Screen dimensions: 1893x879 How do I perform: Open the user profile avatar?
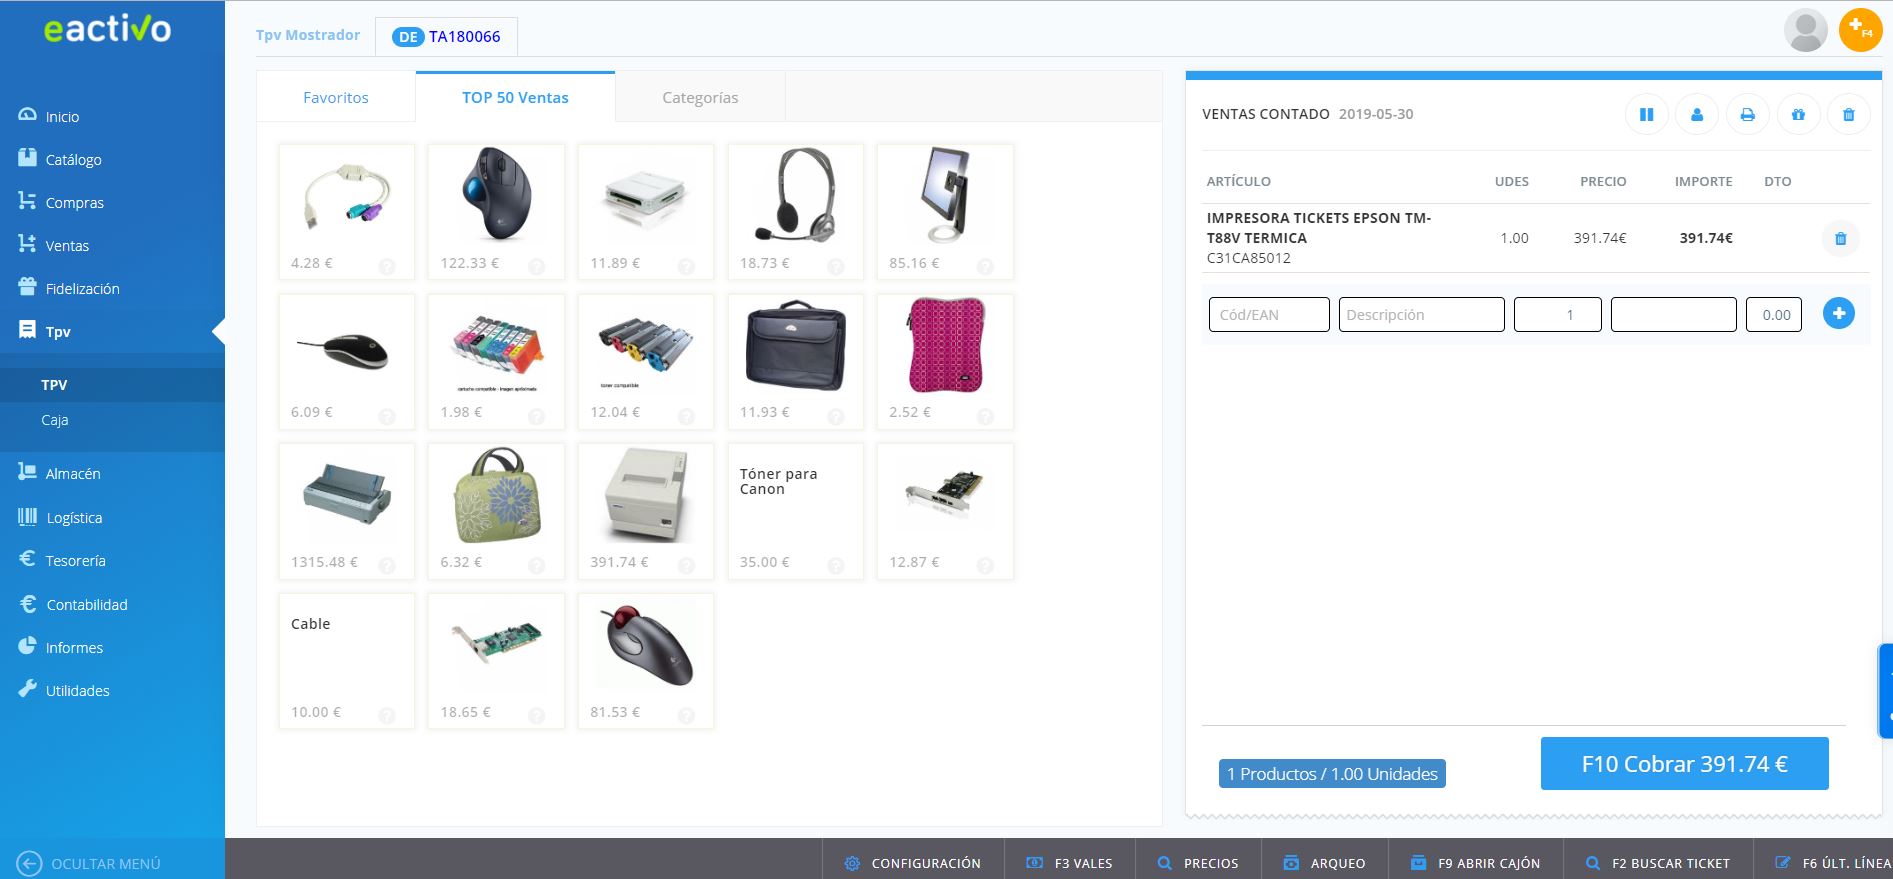[x=1806, y=30]
